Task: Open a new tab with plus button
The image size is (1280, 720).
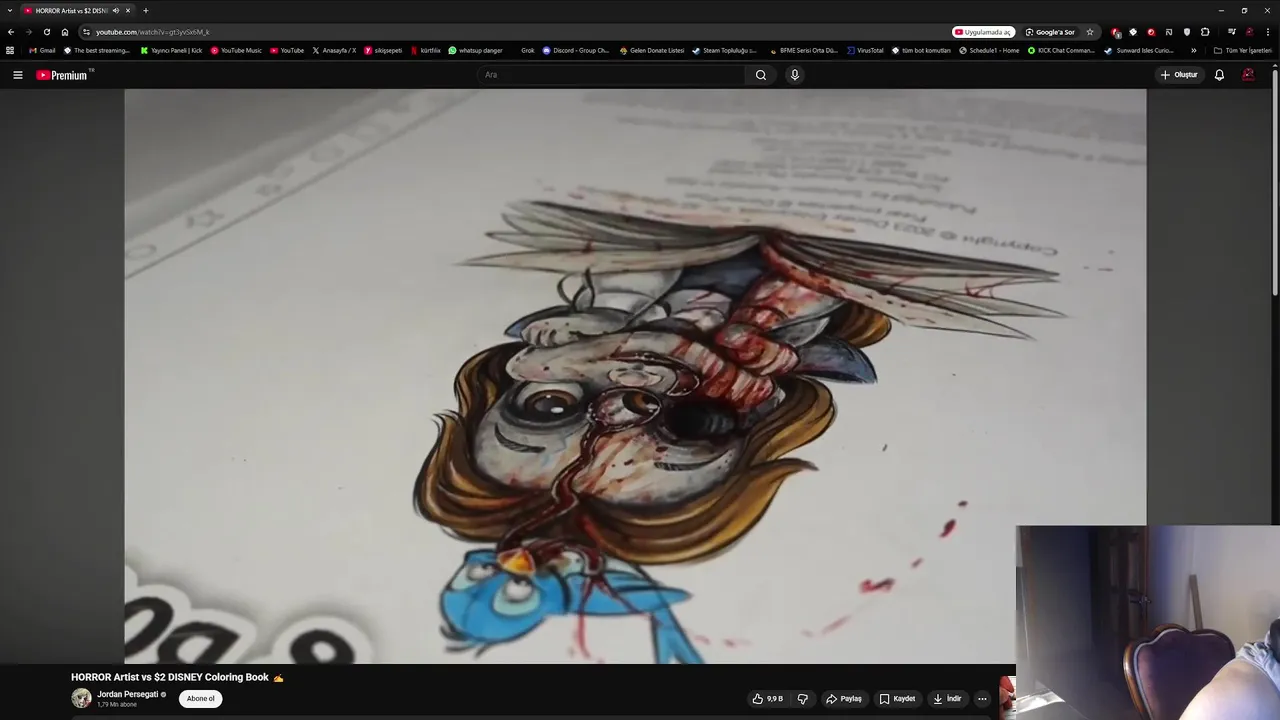Action: [145, 10]
